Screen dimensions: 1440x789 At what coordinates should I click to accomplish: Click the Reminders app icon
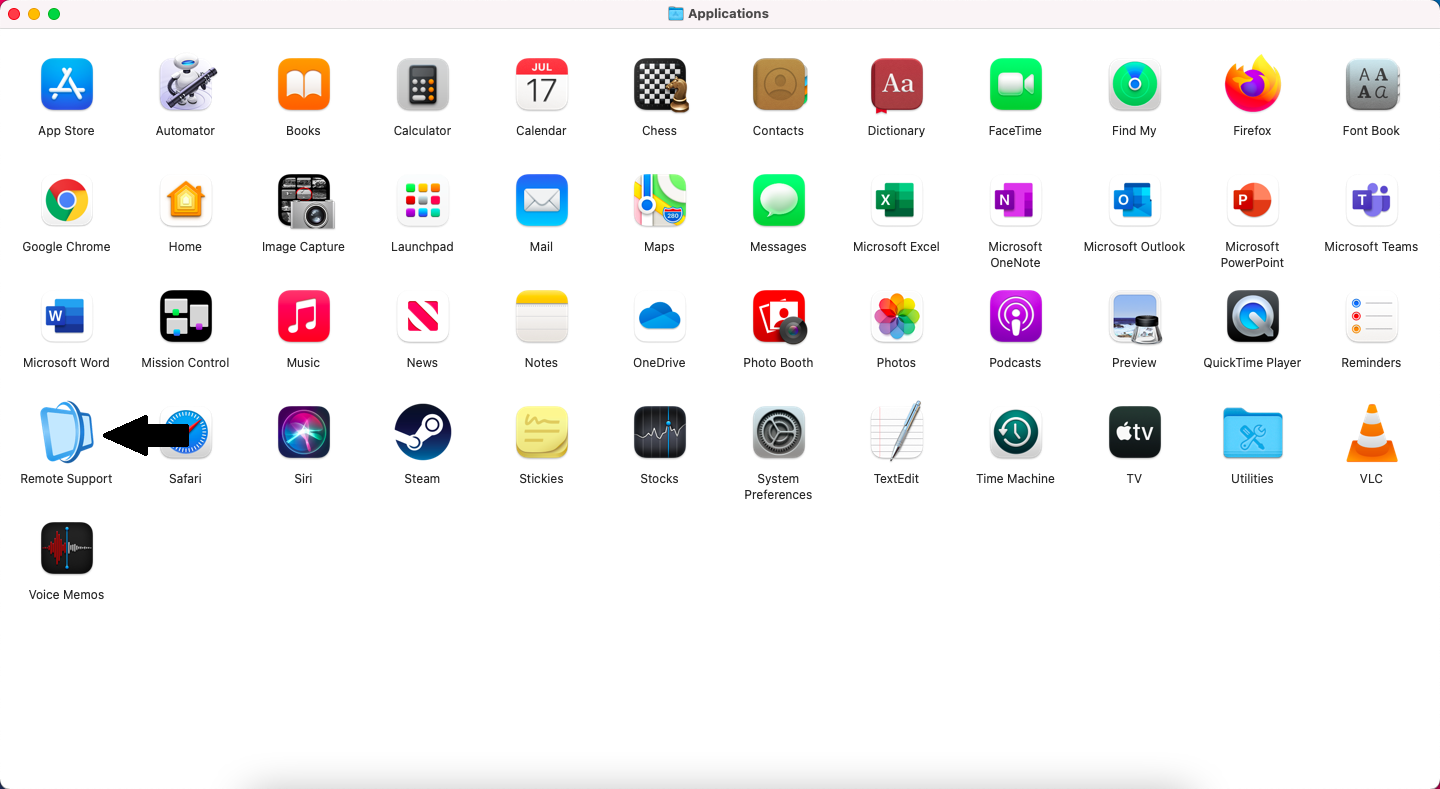click(x=1371, y=316)
